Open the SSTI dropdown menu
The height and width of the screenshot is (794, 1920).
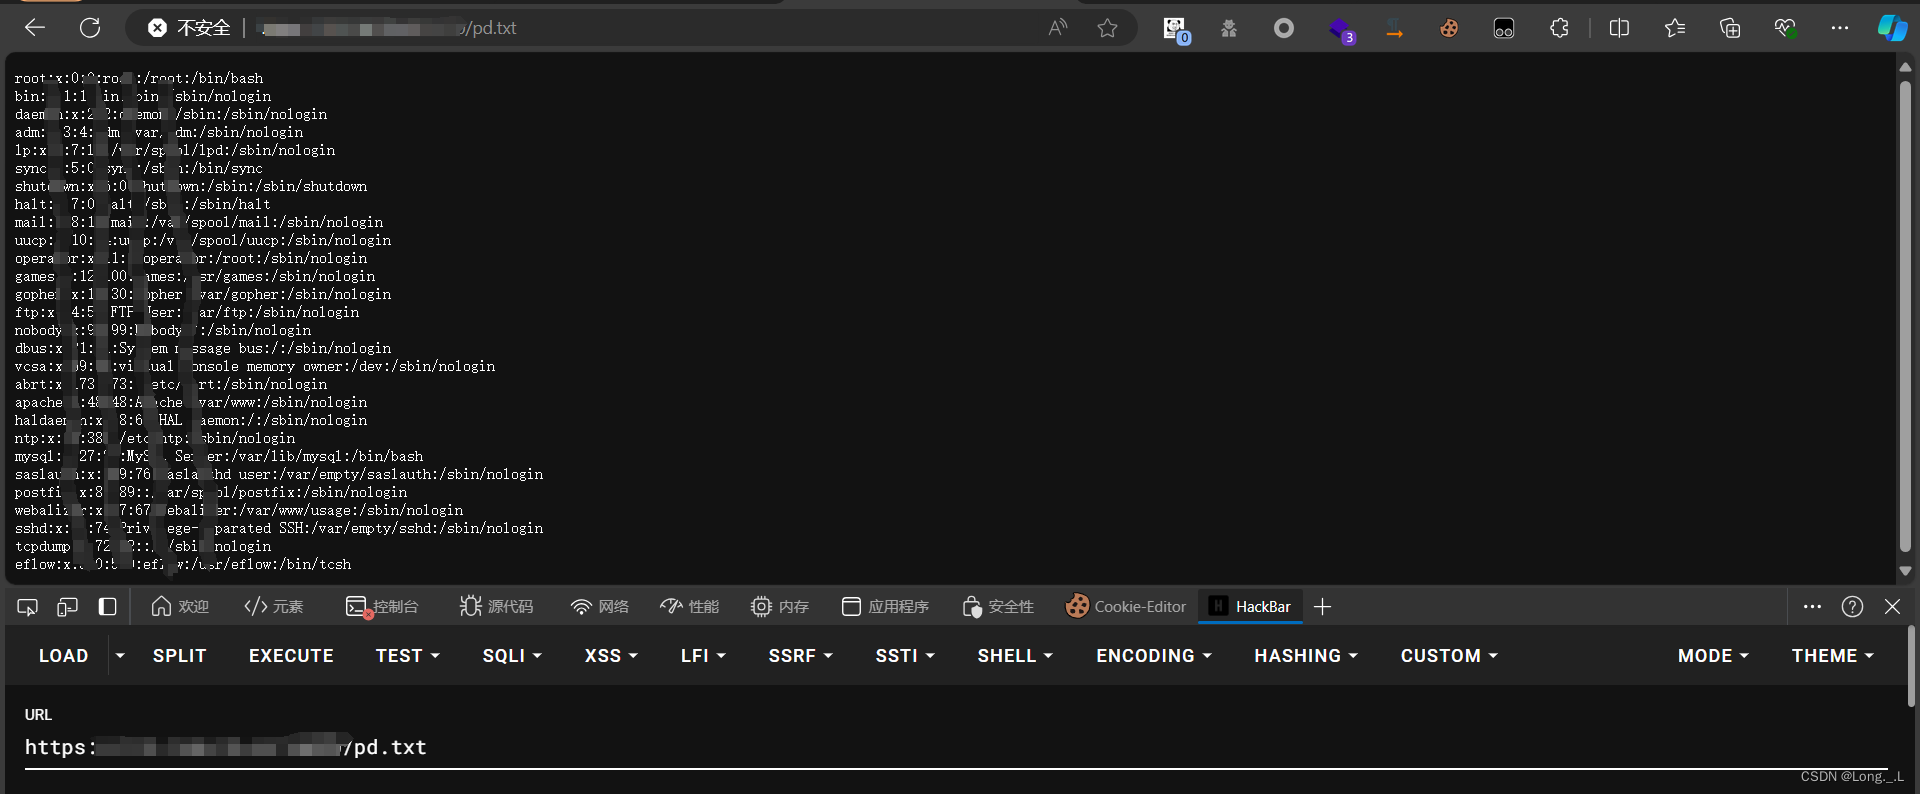click(905, 656)
